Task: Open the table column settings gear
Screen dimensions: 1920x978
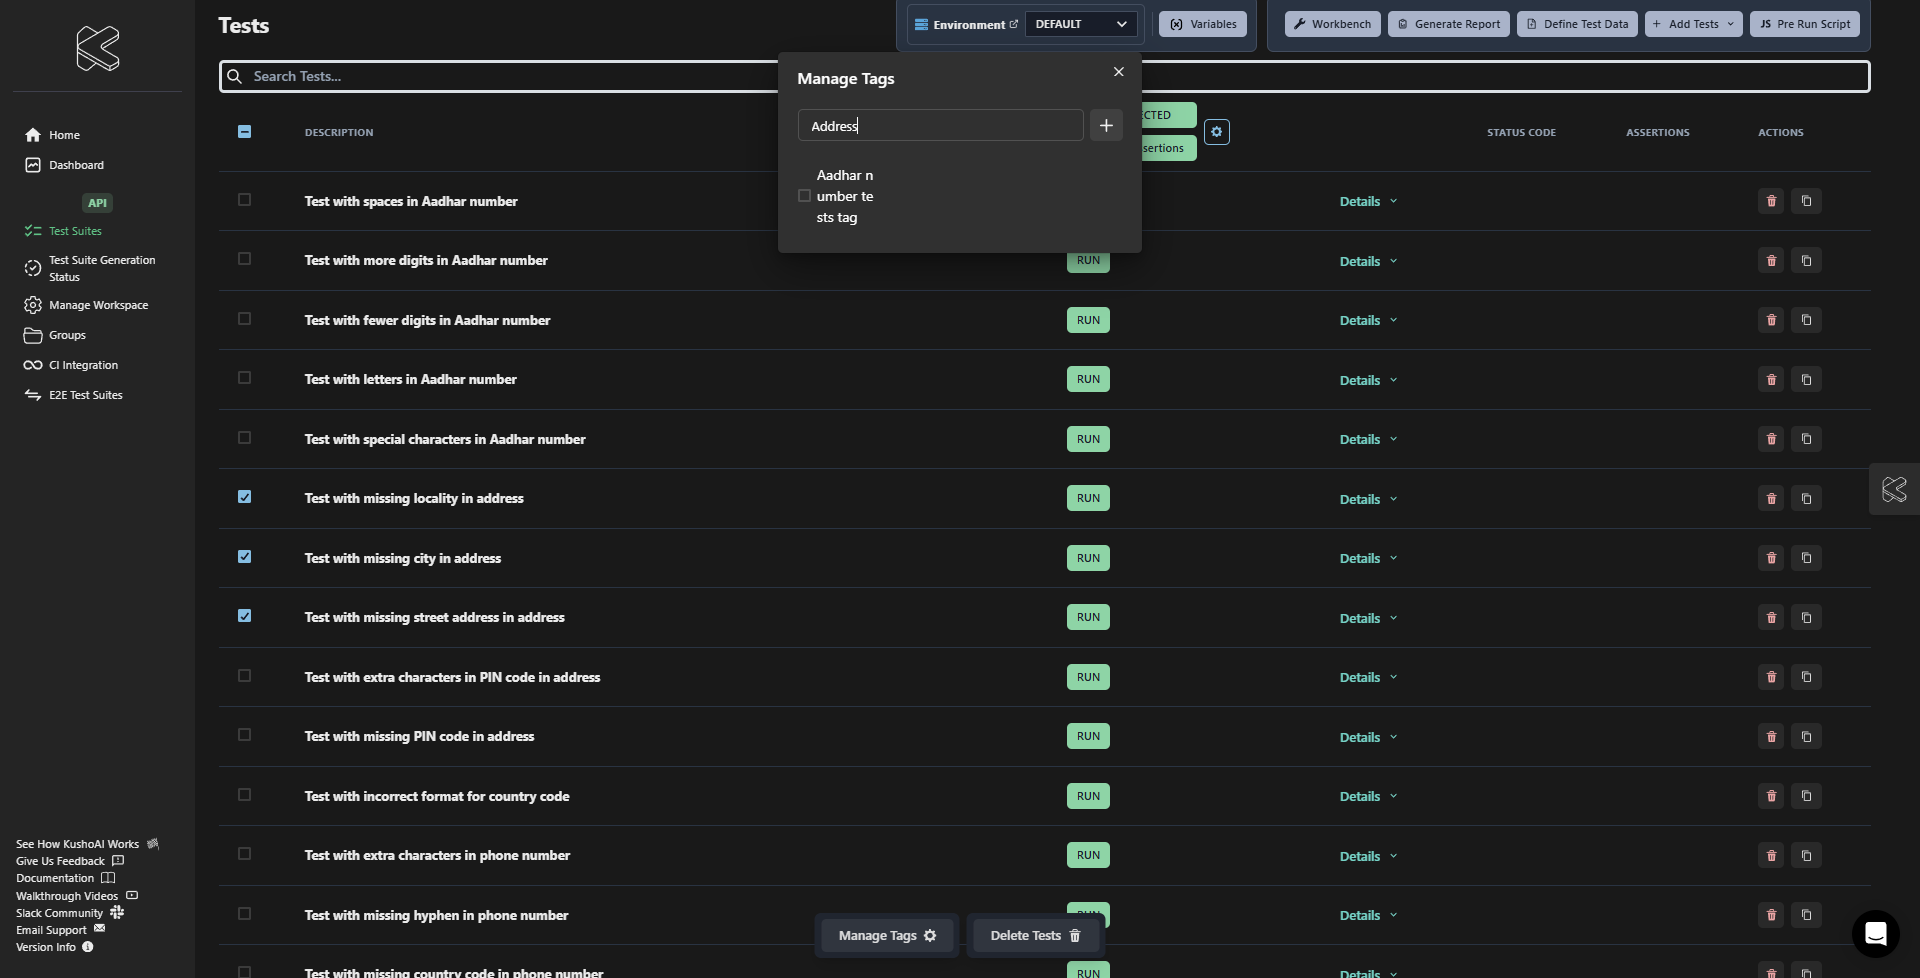Action: 1216,132
